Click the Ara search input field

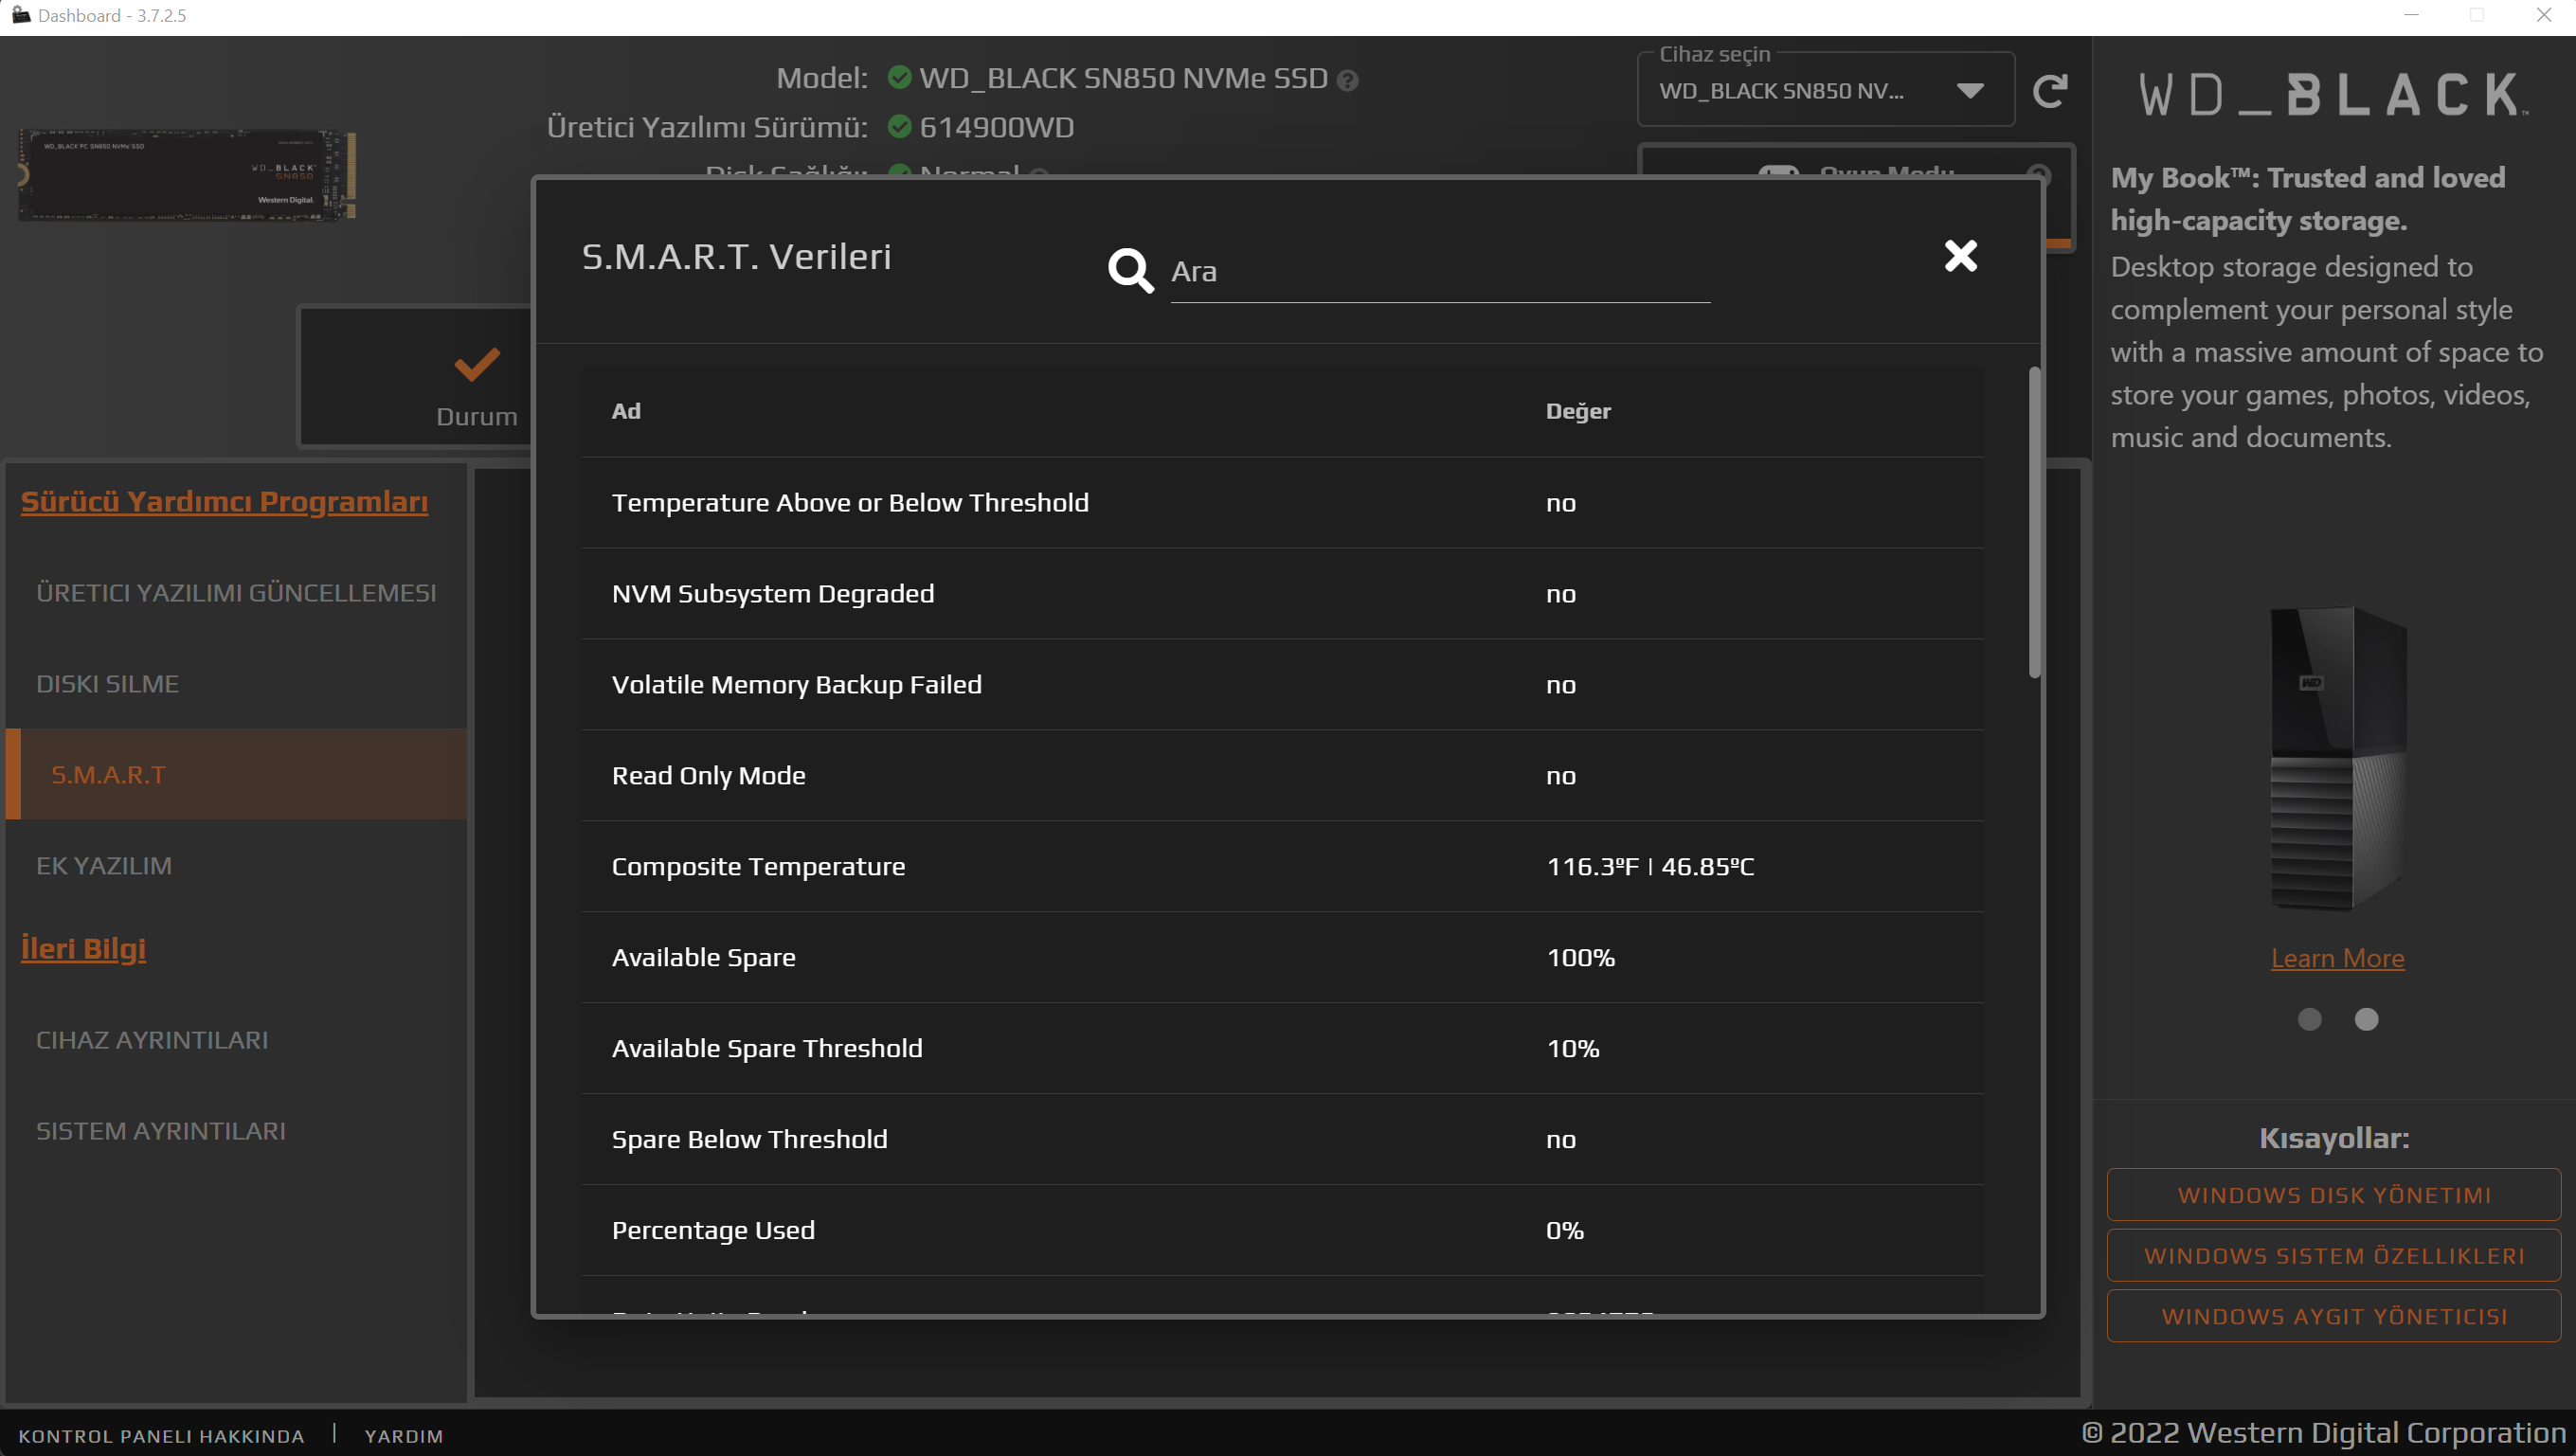1438,272
